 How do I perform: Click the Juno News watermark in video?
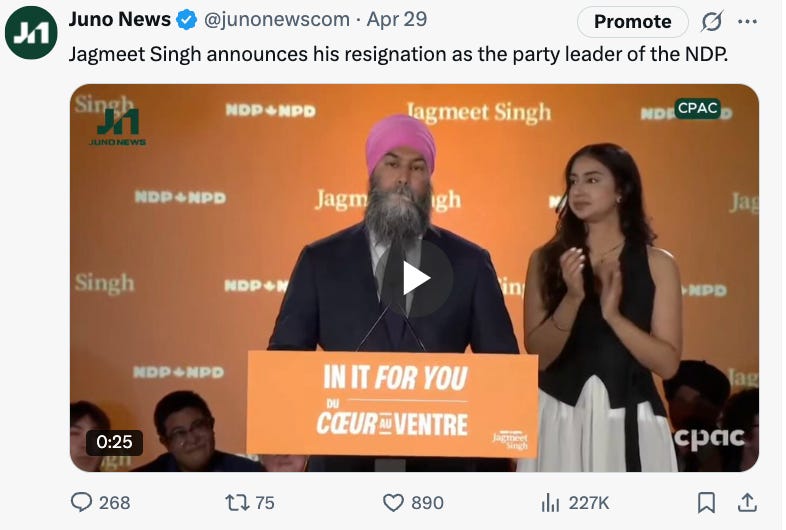tap(118, 127)
